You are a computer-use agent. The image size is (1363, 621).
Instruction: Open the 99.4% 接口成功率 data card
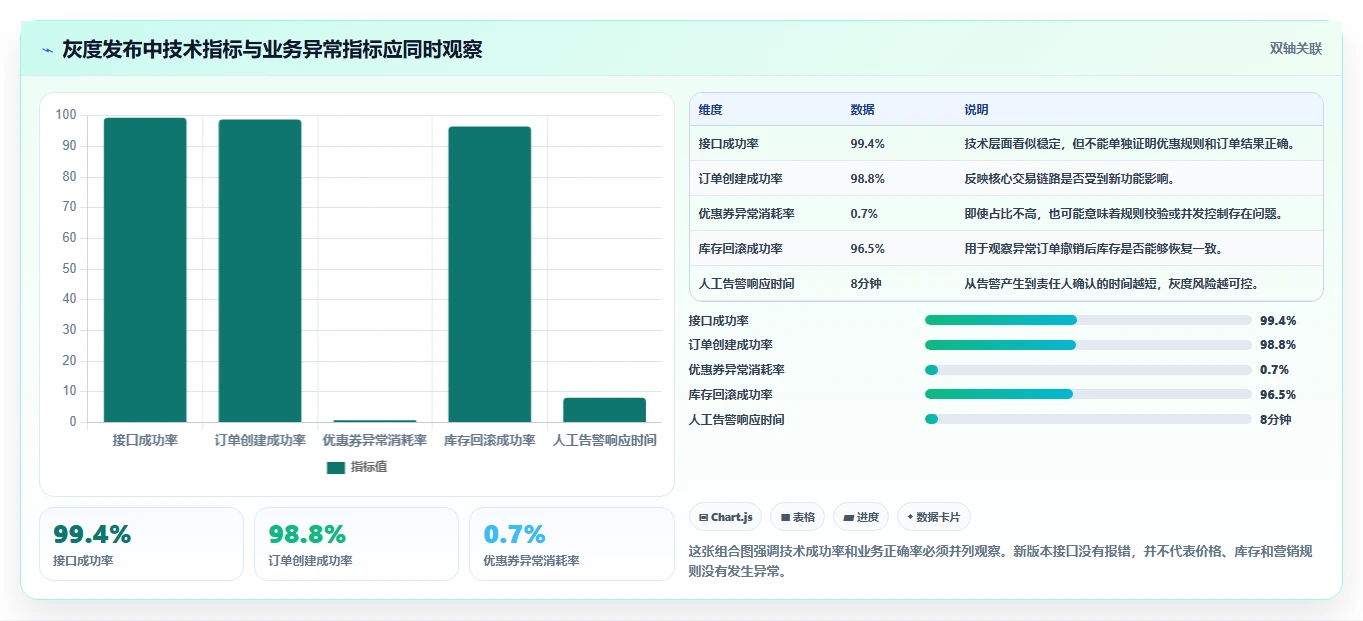click(141, 544)
